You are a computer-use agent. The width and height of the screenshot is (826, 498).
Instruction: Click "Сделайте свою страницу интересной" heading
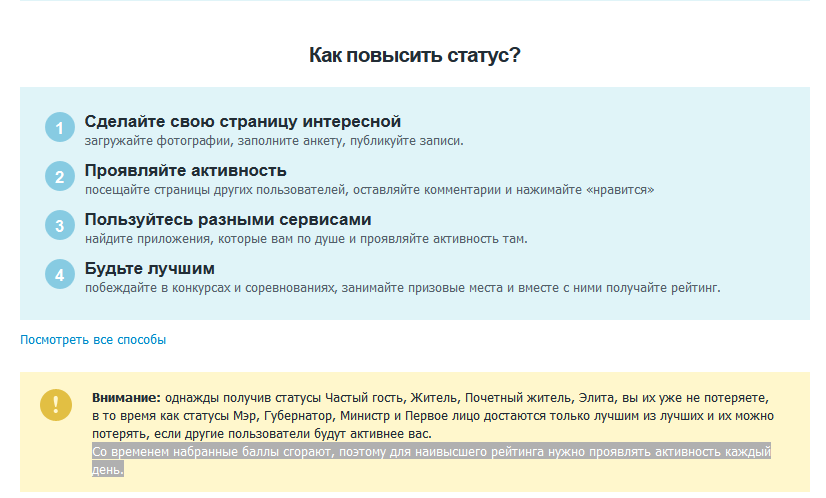pyautogui.click(x=243, y=121)
